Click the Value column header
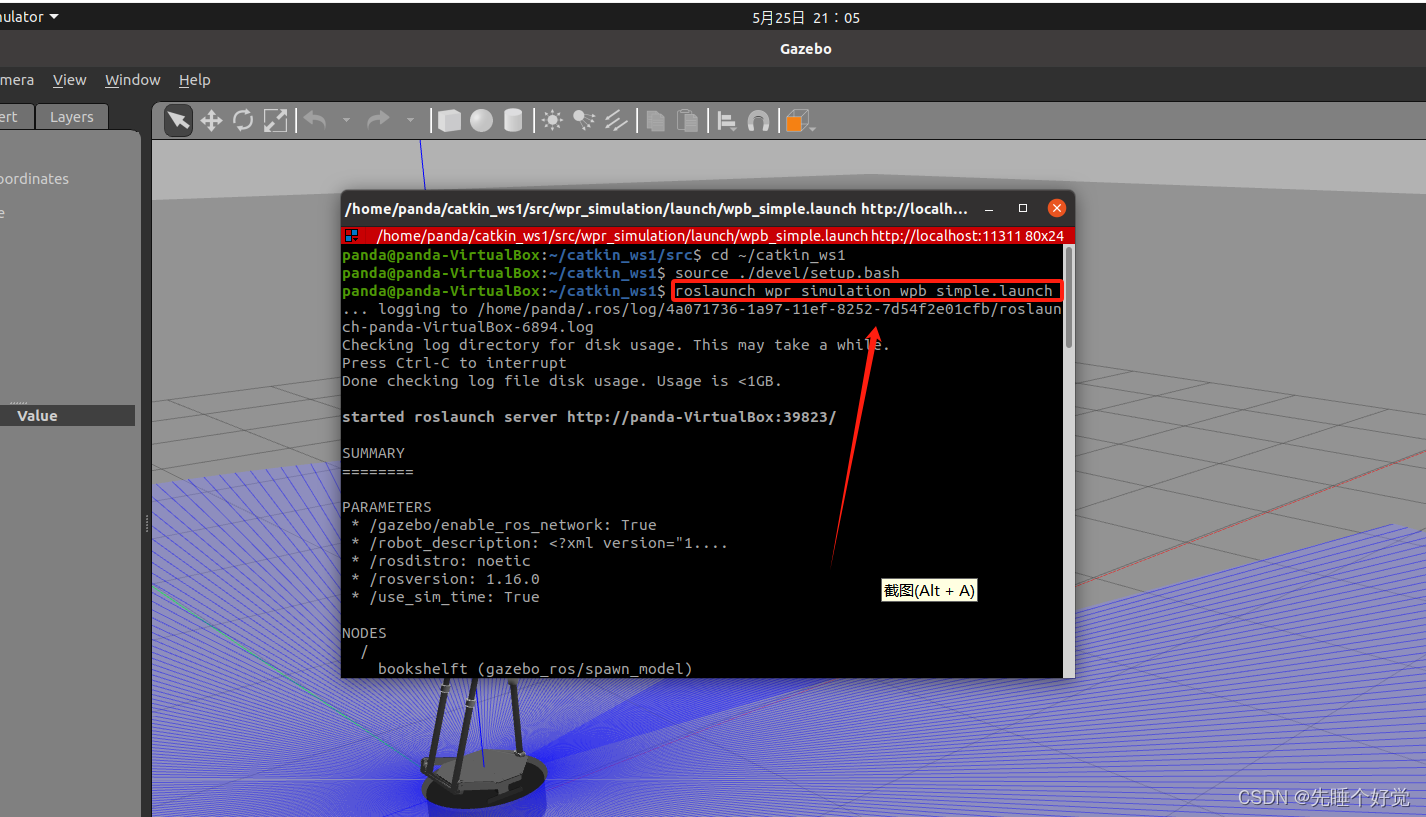This screenshot has height=817, width=1426. (37, 415)
